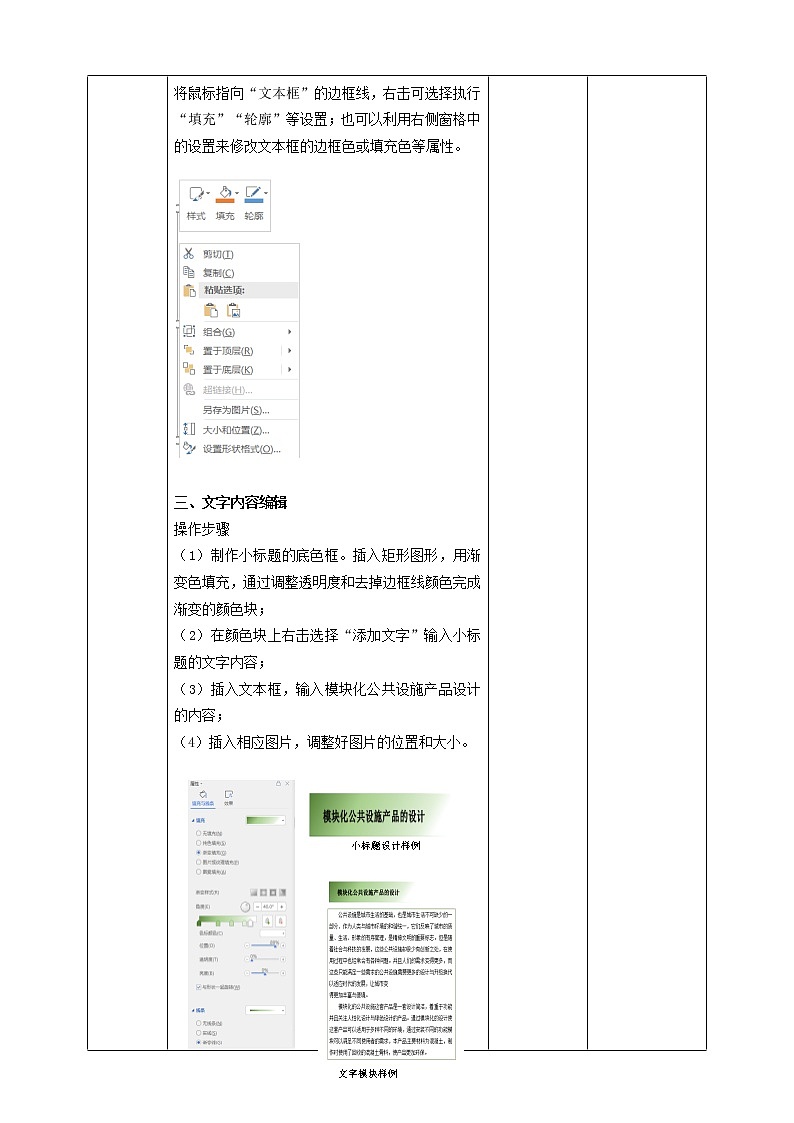The height and width of the screenshot is (1123, 794).
Task: Click the 样式 (Style) icon in mini toolbar
Action: [x=195, y=193]
